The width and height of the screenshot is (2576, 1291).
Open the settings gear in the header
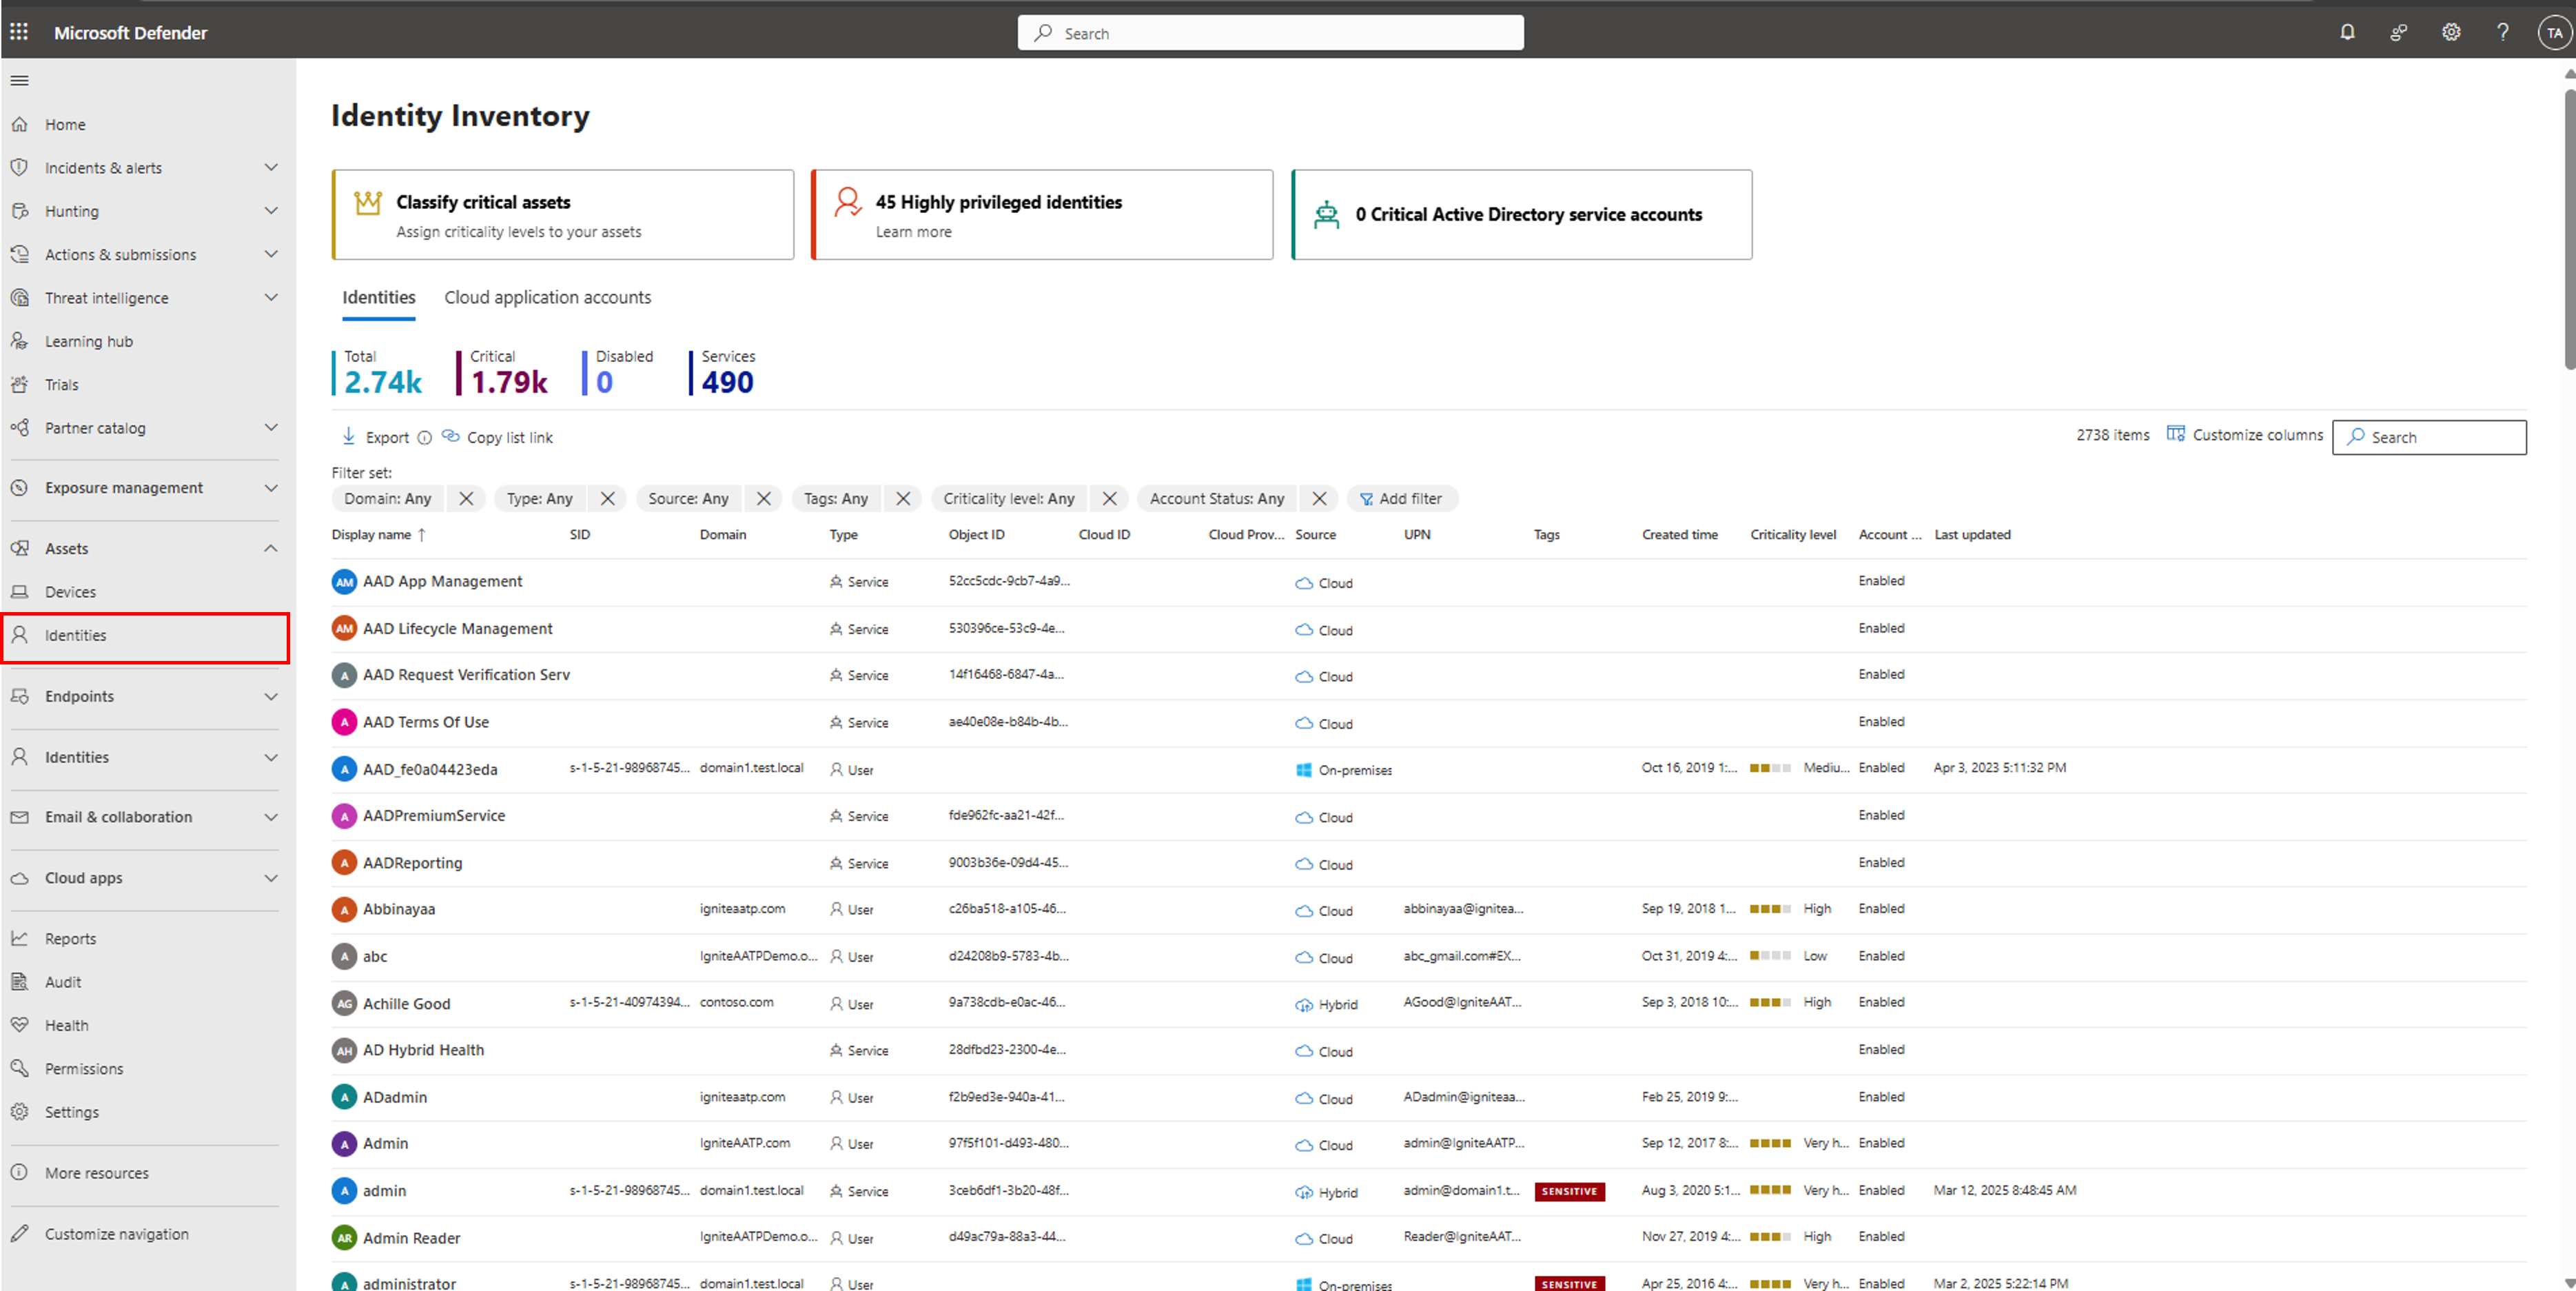coord(2451,32)
